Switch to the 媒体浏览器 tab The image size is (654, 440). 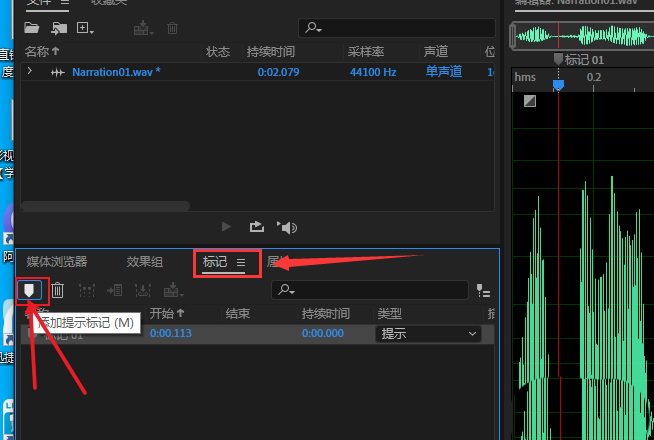[x=57, y=262]
